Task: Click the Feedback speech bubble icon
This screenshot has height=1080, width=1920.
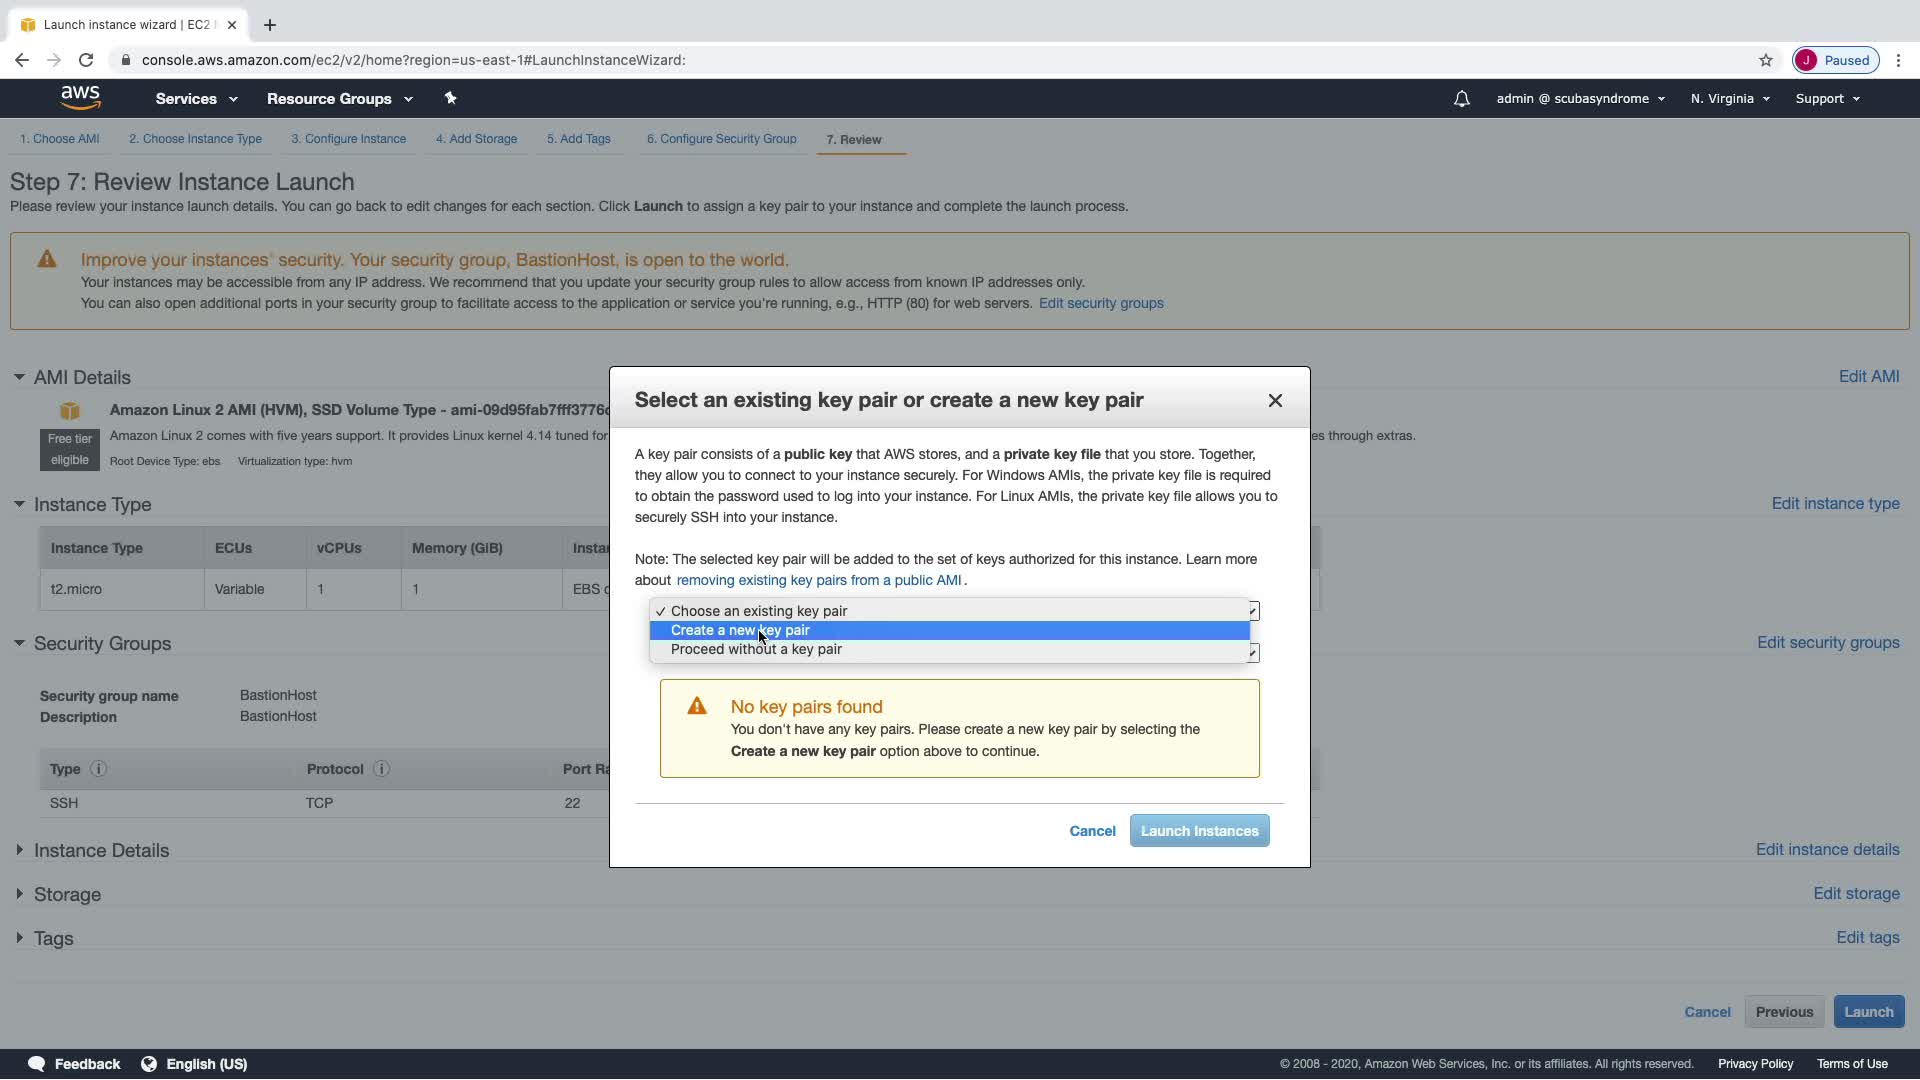Action: click(x=37, y=1064)
